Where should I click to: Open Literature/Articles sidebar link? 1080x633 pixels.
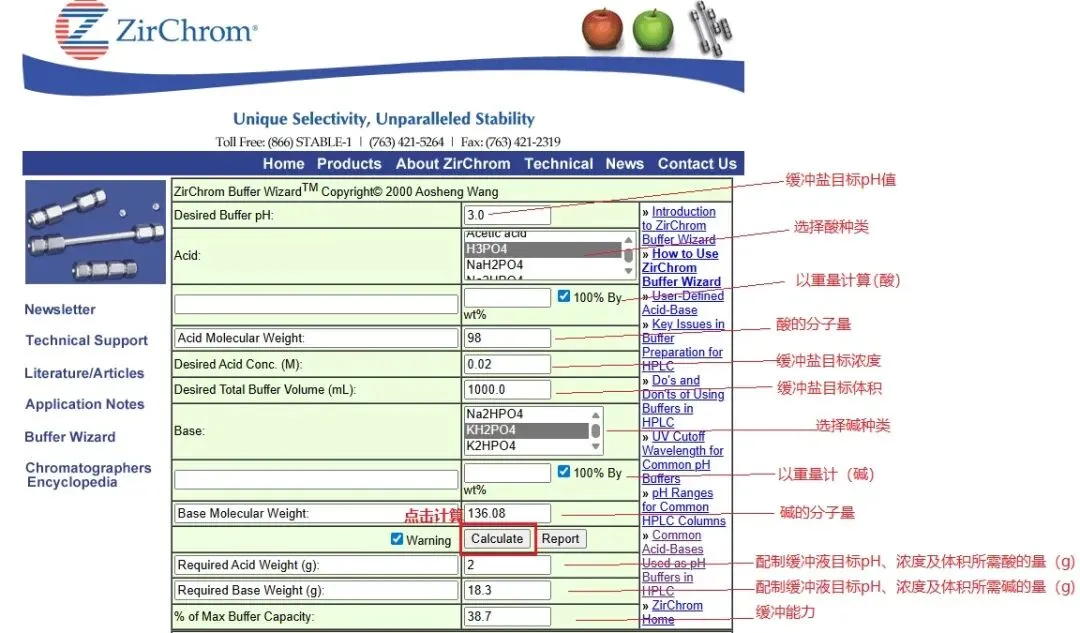[x=84, y=373]
